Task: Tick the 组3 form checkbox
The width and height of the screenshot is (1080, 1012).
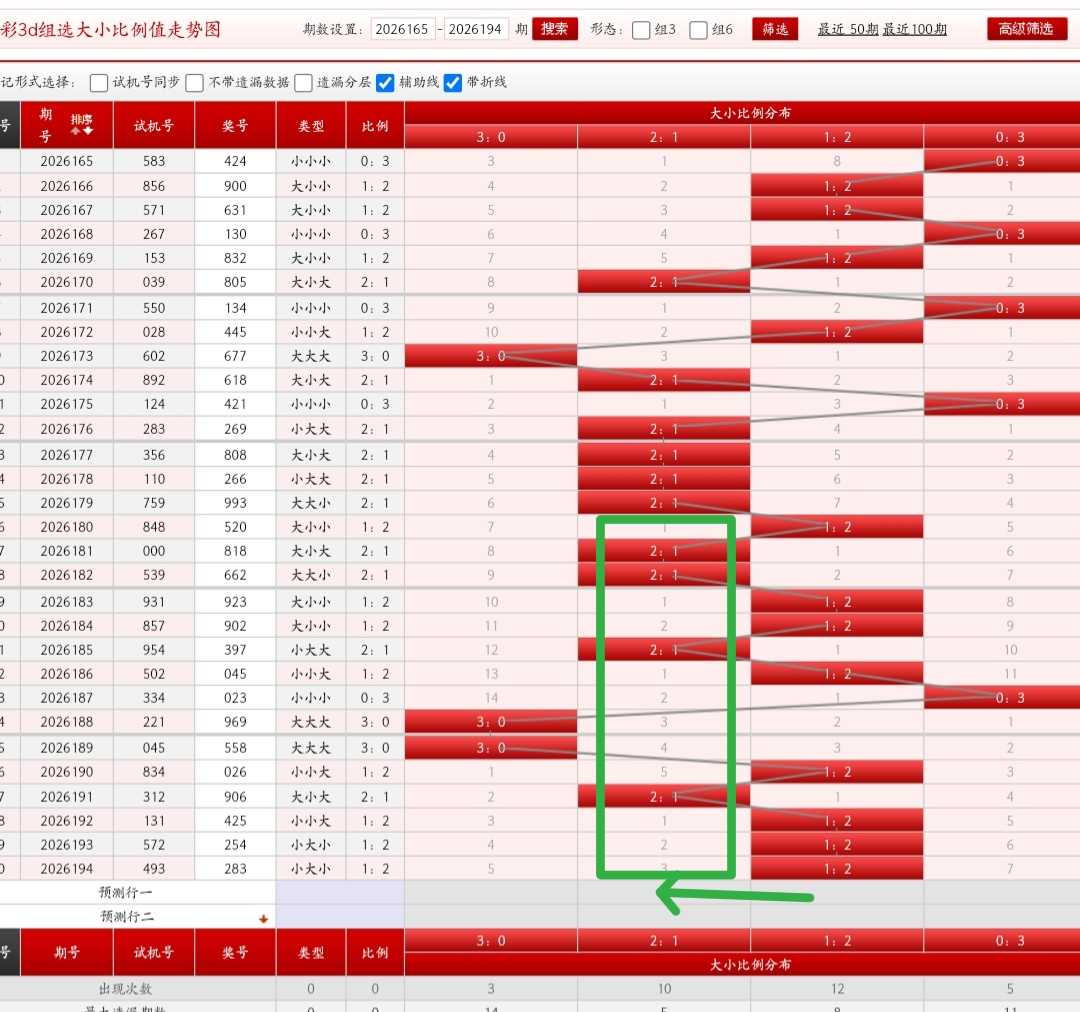Action: [x=641, y=30]
